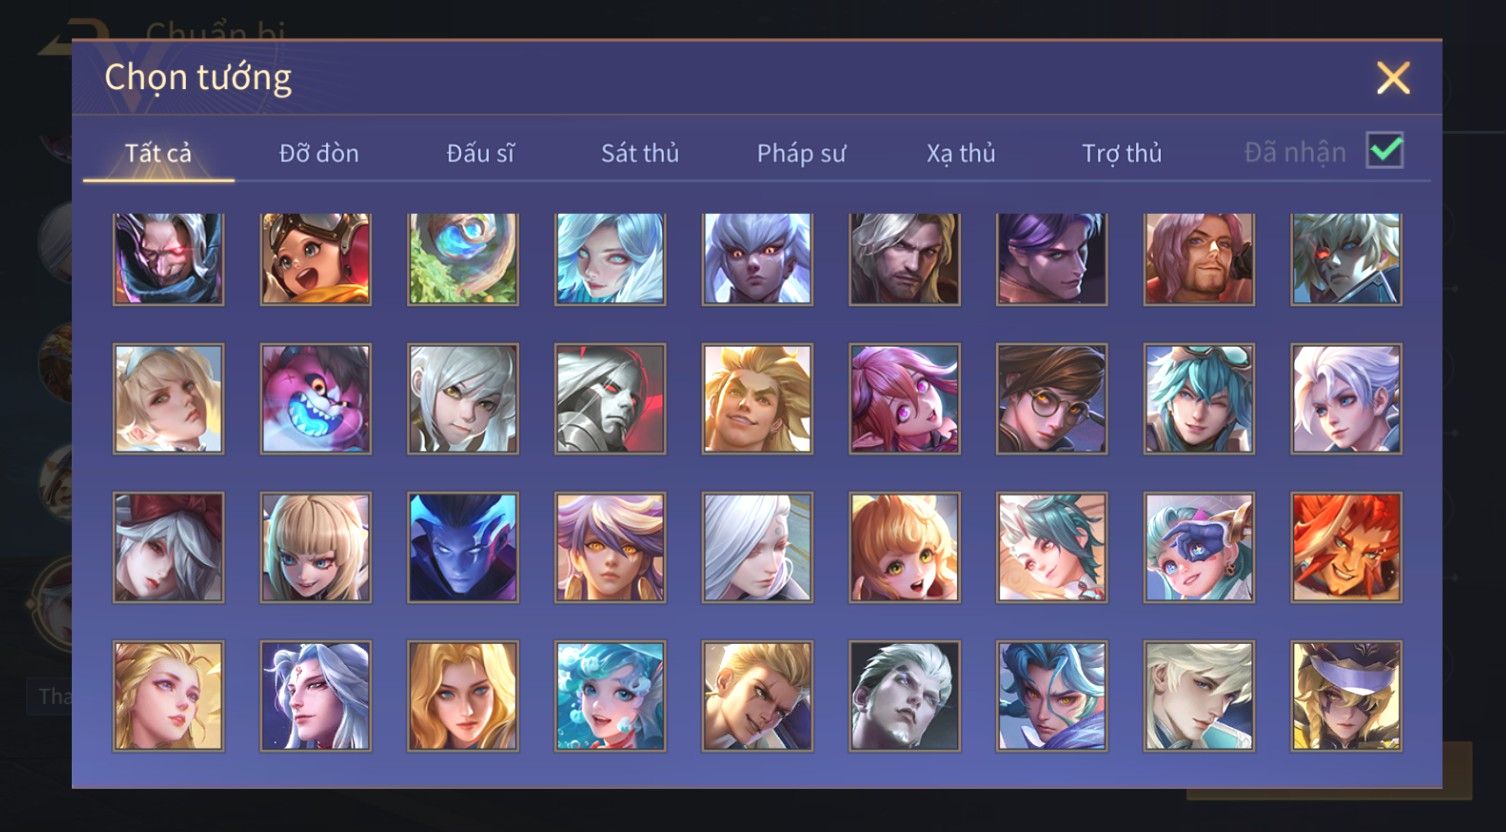
Task: Open the Đấu sĩ tab
Action: [480, 153]
